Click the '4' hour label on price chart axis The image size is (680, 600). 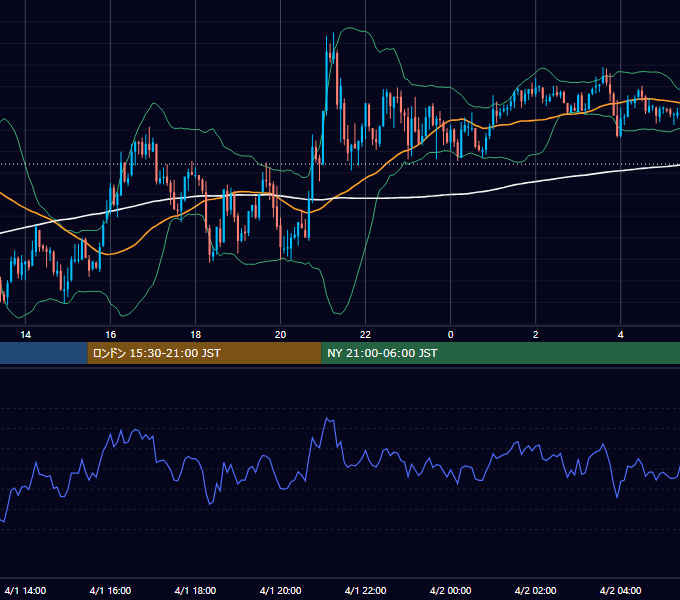(x=621, y=335)
